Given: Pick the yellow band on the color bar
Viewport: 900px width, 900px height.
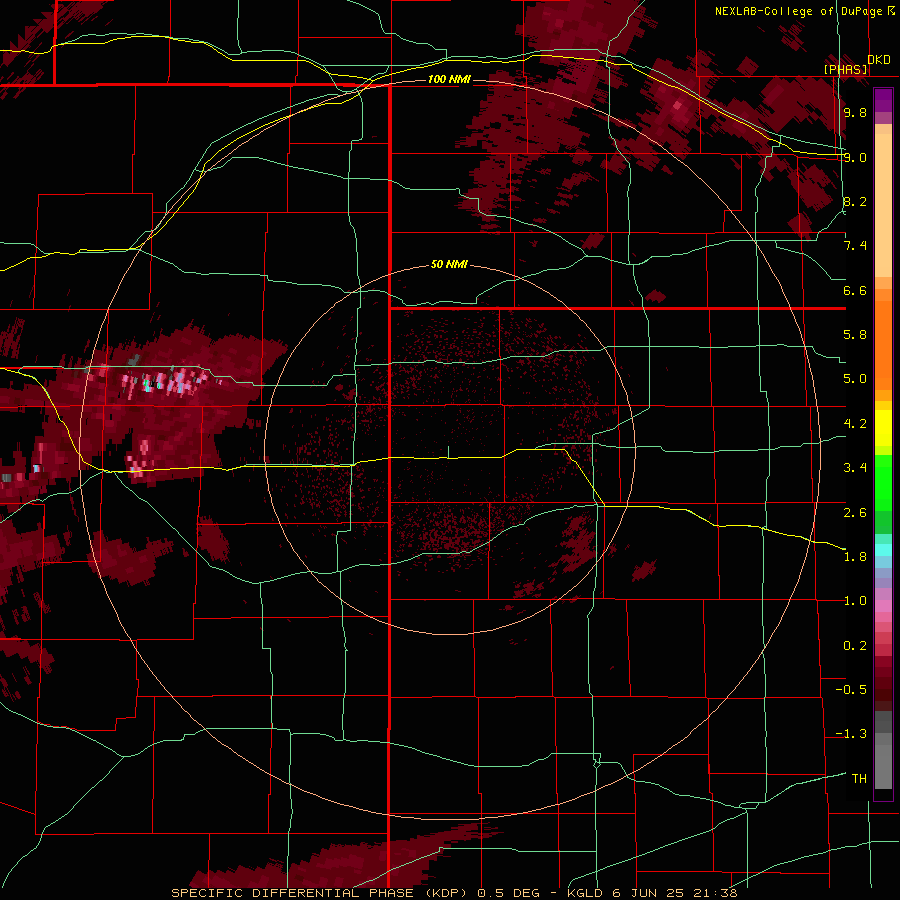Looking at the screenshot, I should 883,428.
